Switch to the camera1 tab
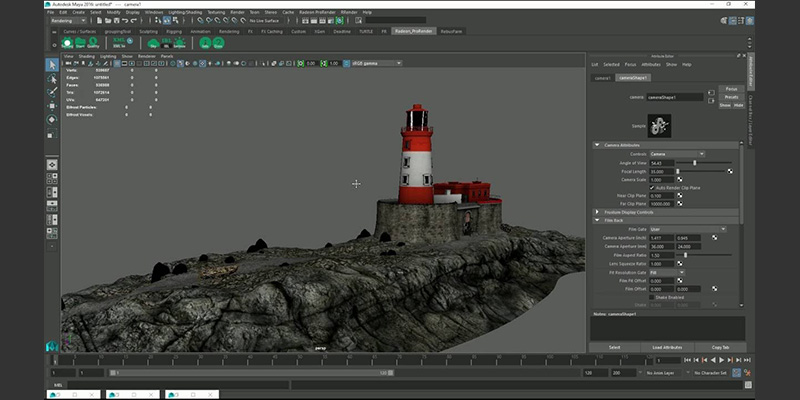Screen dimensions: 800x400 [x=603, y=78]
